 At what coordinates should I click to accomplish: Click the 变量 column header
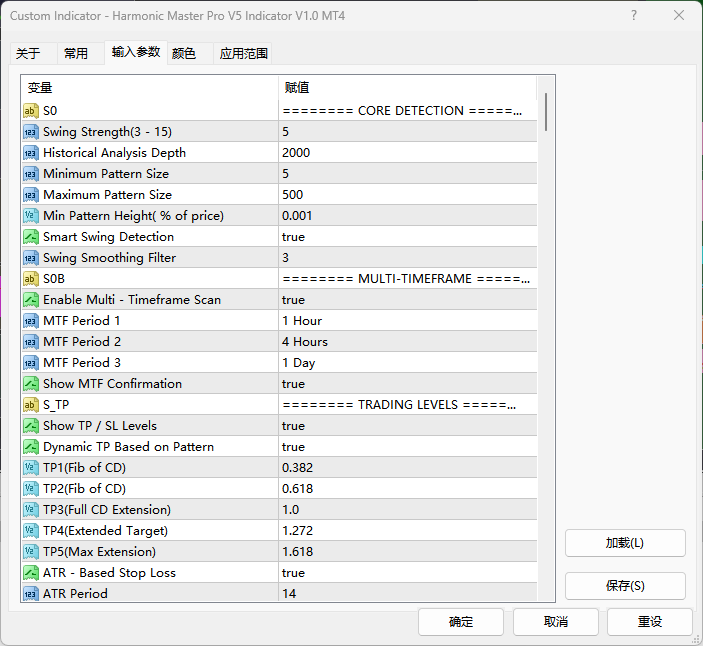150,88
